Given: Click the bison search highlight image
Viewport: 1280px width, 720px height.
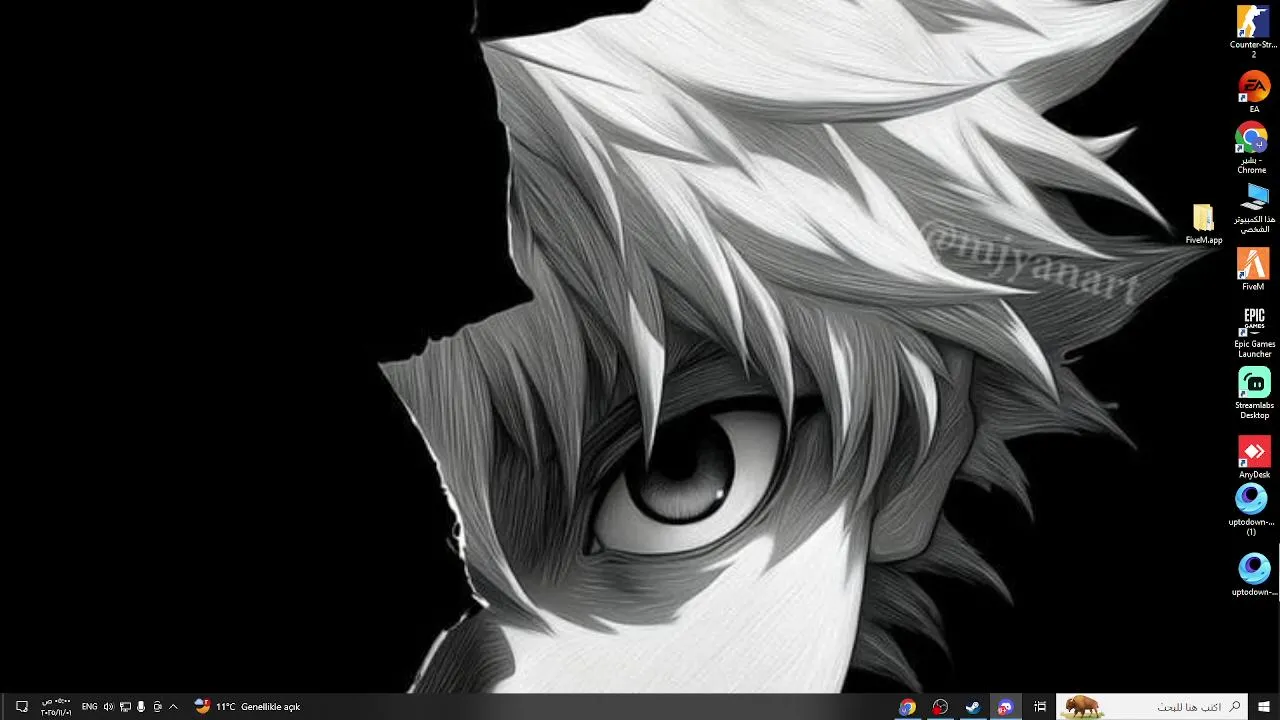Looking at the screenshot, I should (x=1083, y=707).
